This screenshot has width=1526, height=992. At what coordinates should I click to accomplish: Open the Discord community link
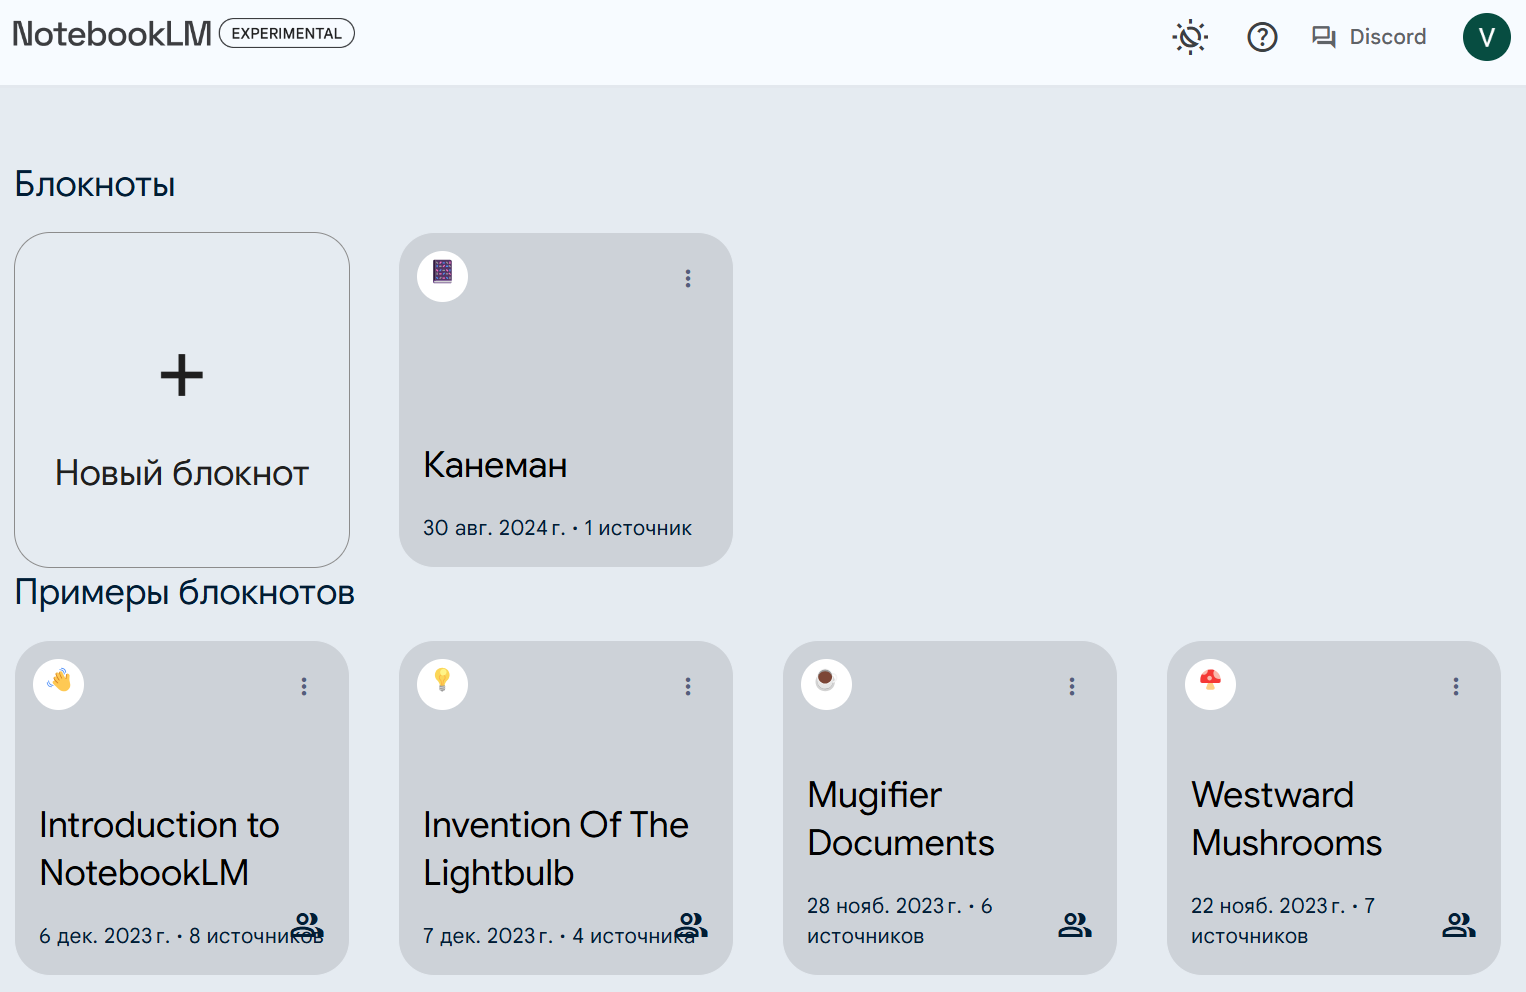tap(1369, 37)
